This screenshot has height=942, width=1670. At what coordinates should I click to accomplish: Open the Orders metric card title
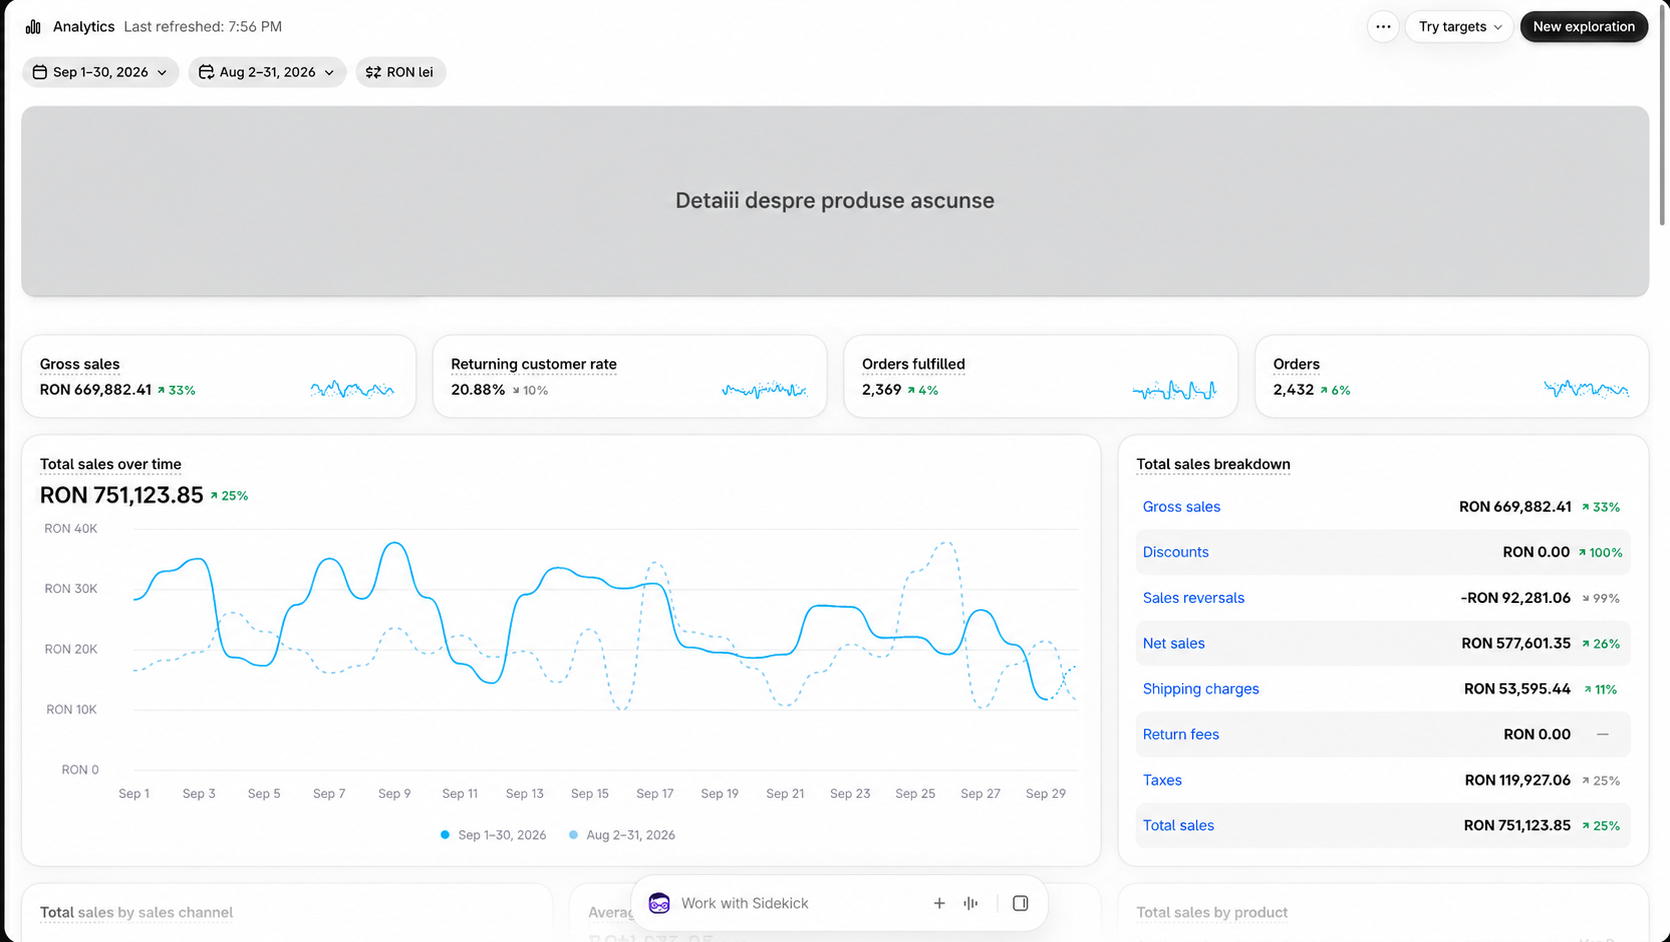[x=1296, y=364]
